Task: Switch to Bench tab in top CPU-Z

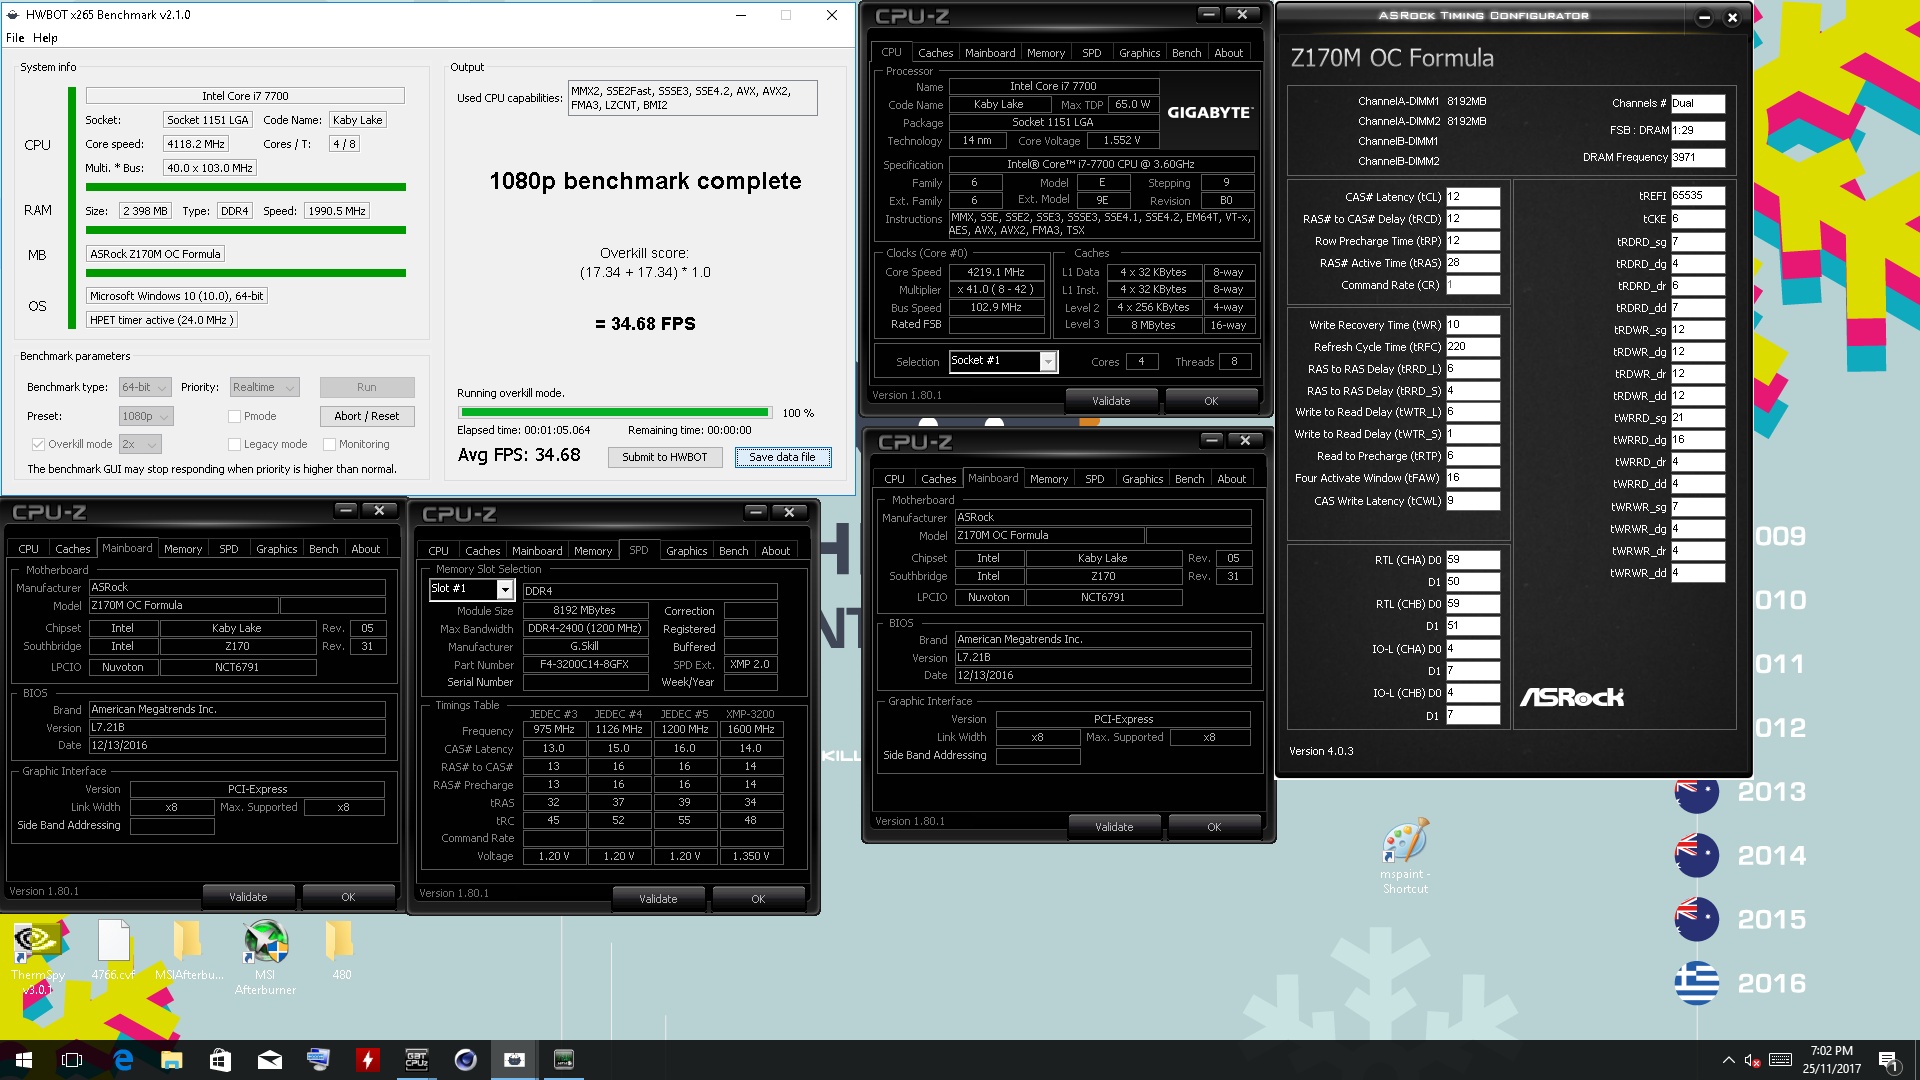Action: 1186,53
